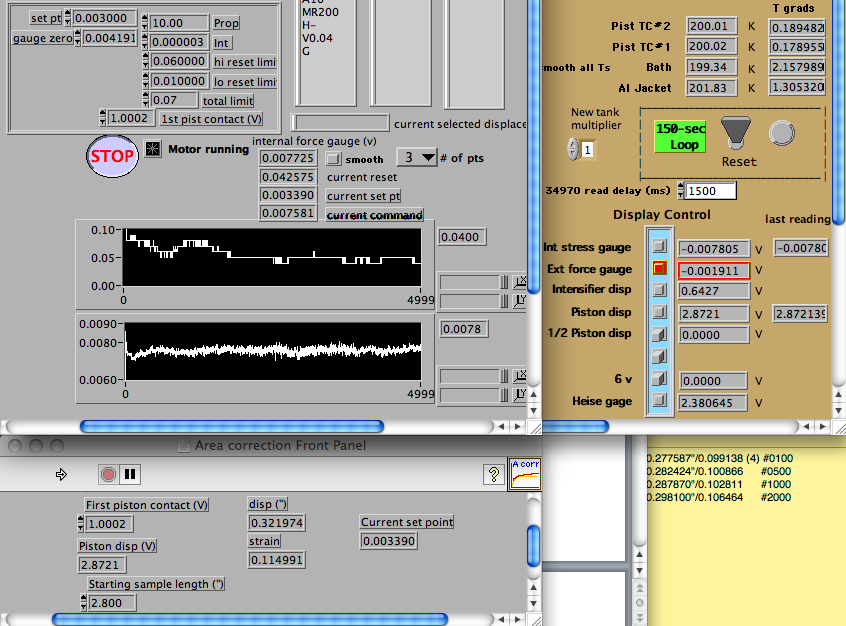The image size is (846, 626).
Task: Toggle the Heise gage display button
Action: click(x=659, y=401)
